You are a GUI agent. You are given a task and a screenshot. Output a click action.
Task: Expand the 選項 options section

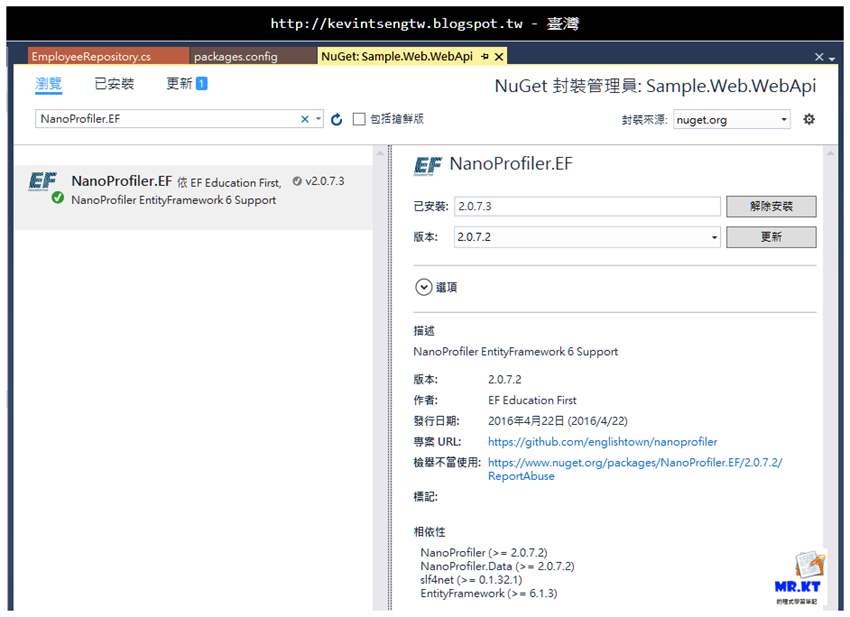tap(423, 287)
